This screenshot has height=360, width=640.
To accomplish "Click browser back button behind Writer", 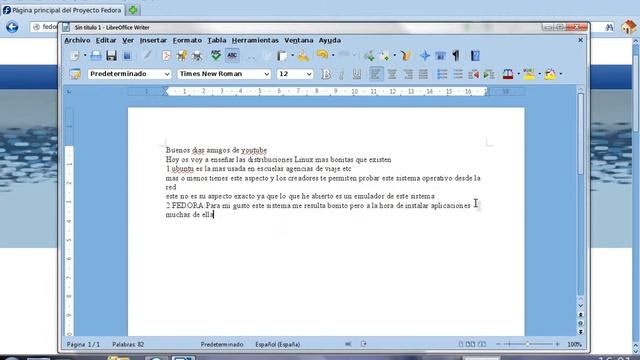I will (x=12, y=27).
